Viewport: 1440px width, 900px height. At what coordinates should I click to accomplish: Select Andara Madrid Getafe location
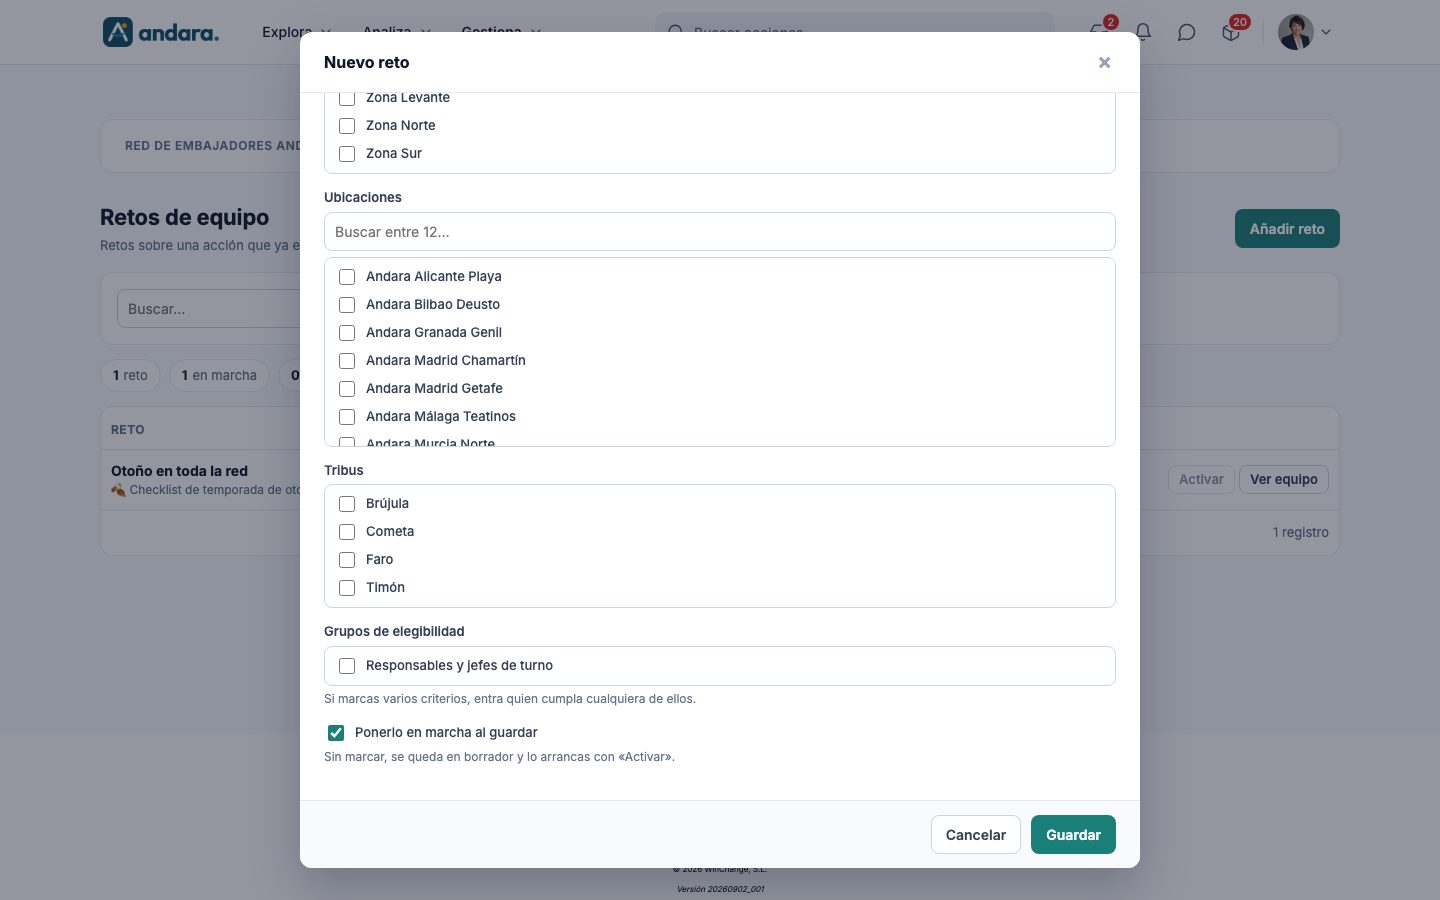point(347,389)
